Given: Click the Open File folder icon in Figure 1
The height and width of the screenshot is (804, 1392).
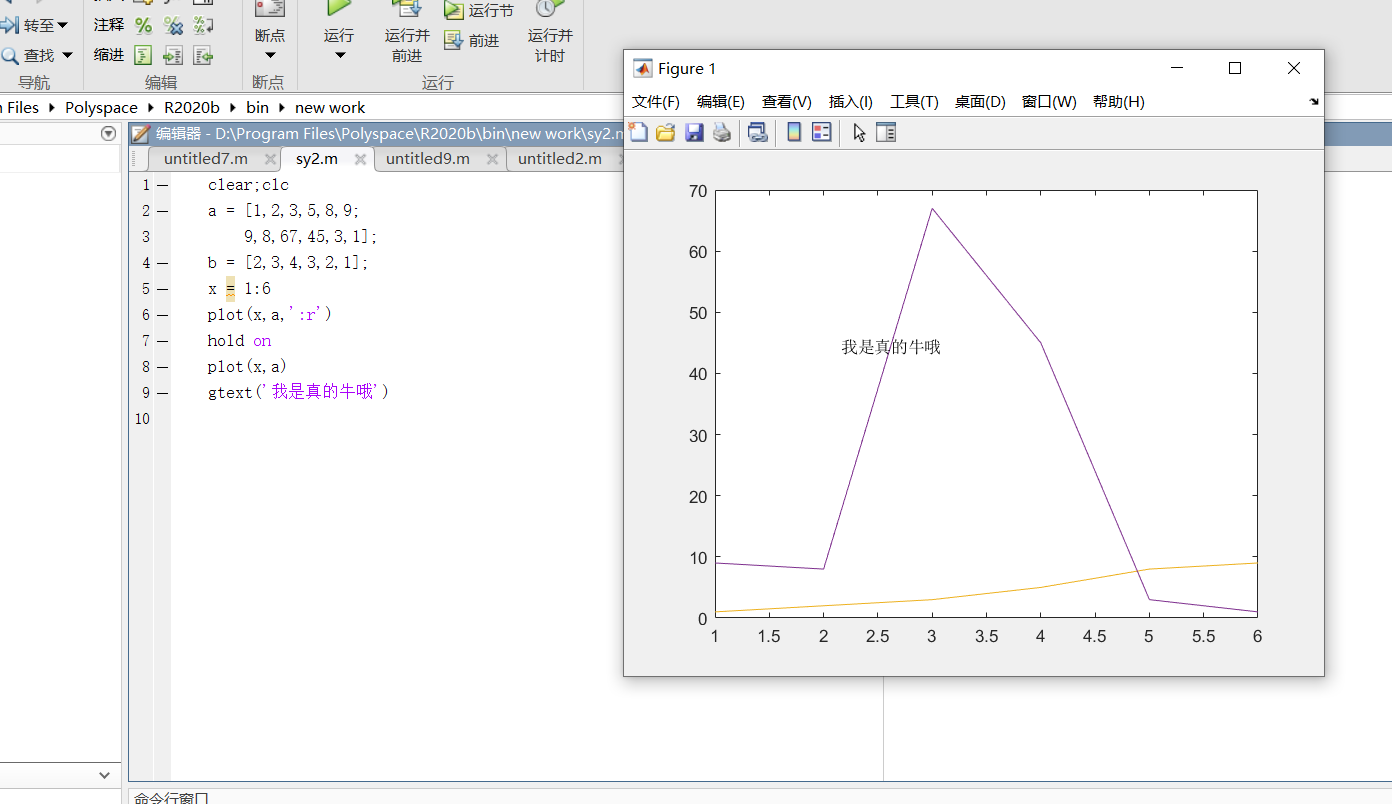Looking at the screenshot, I should point(666,132).
